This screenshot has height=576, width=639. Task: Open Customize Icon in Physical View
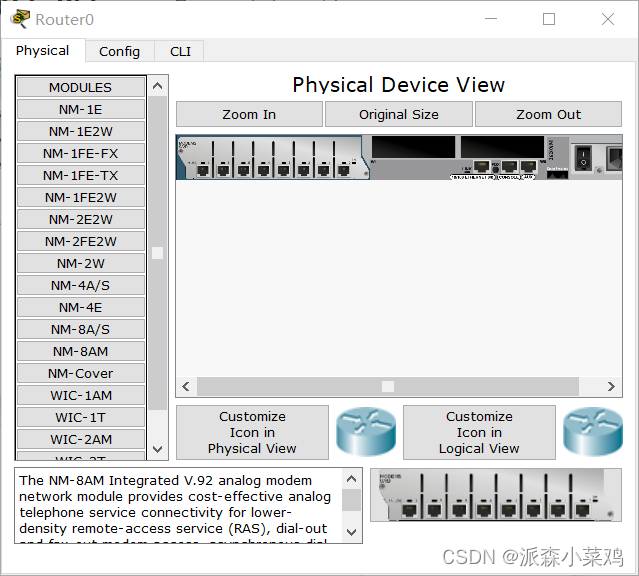coord(252,433)
